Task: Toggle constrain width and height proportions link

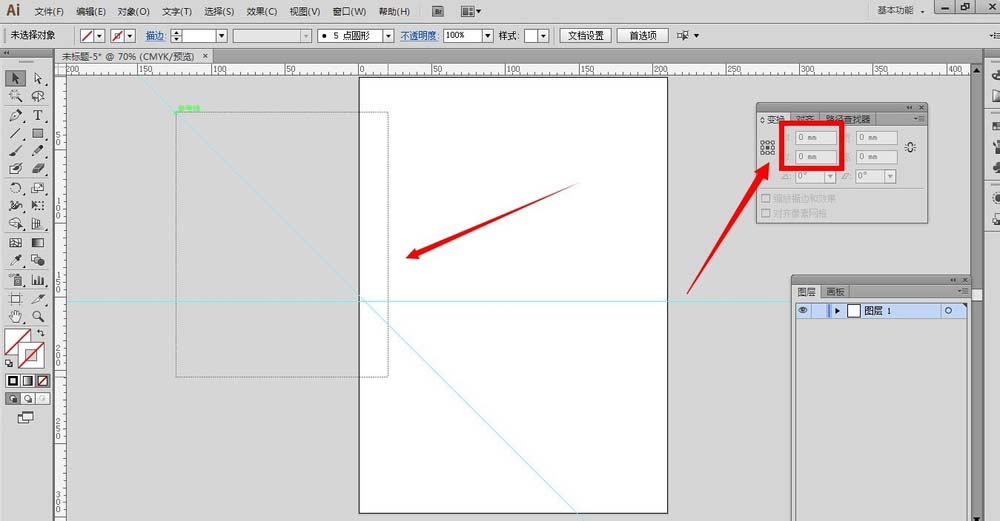Action: click(x=909, y=147)
